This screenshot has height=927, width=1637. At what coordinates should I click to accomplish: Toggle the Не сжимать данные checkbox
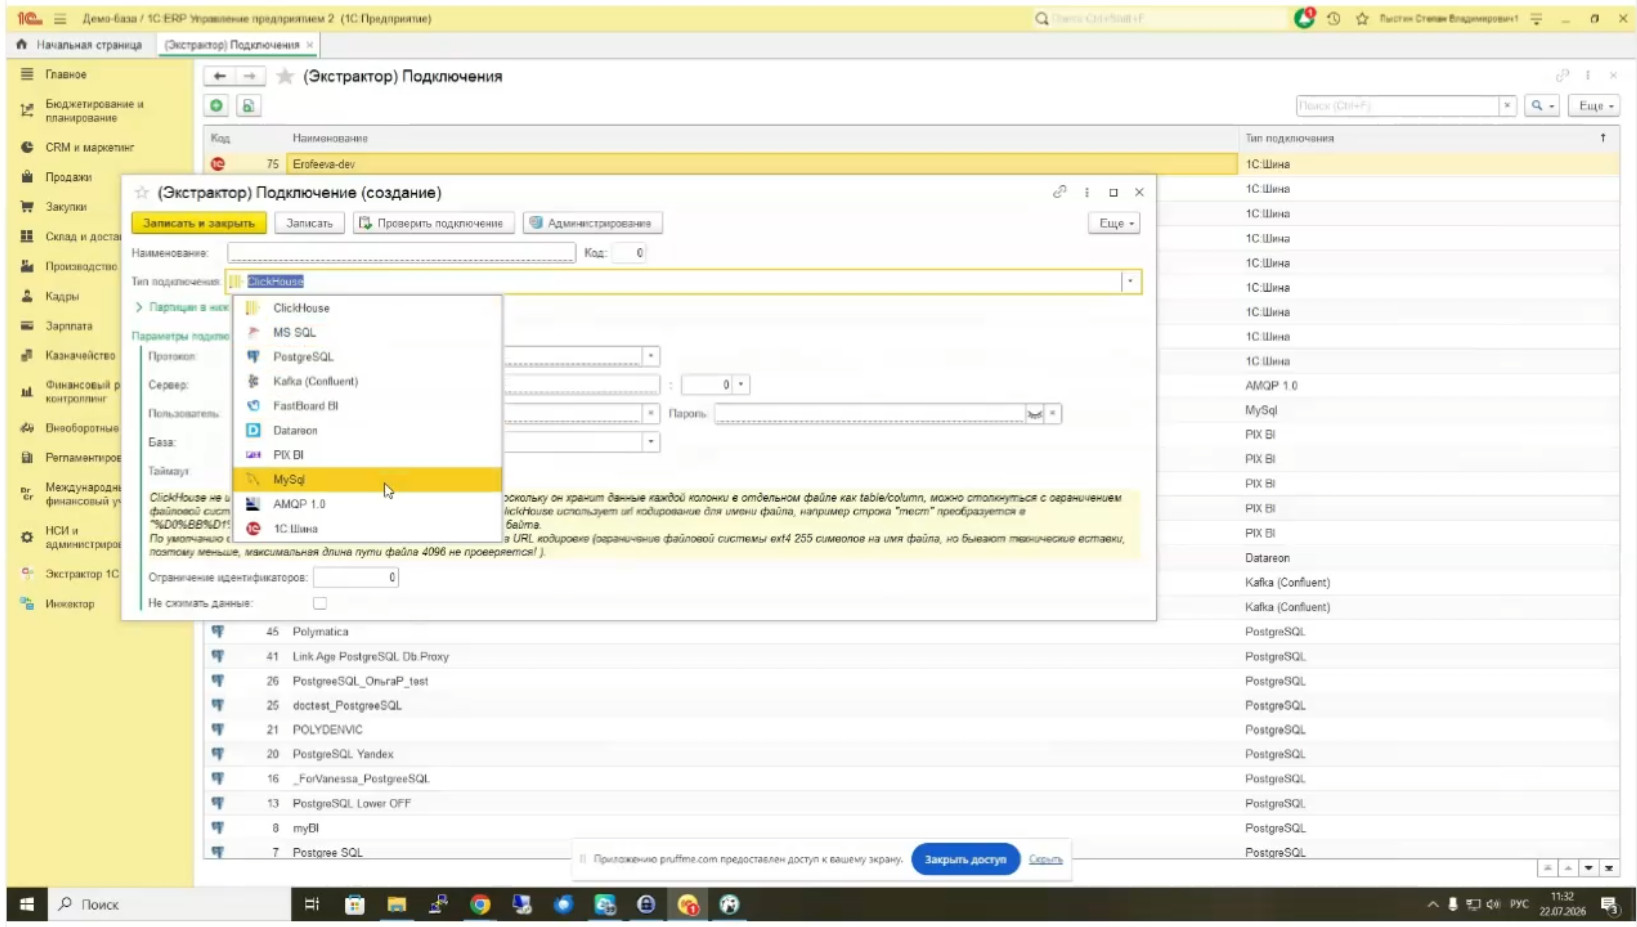coord(320,603)
